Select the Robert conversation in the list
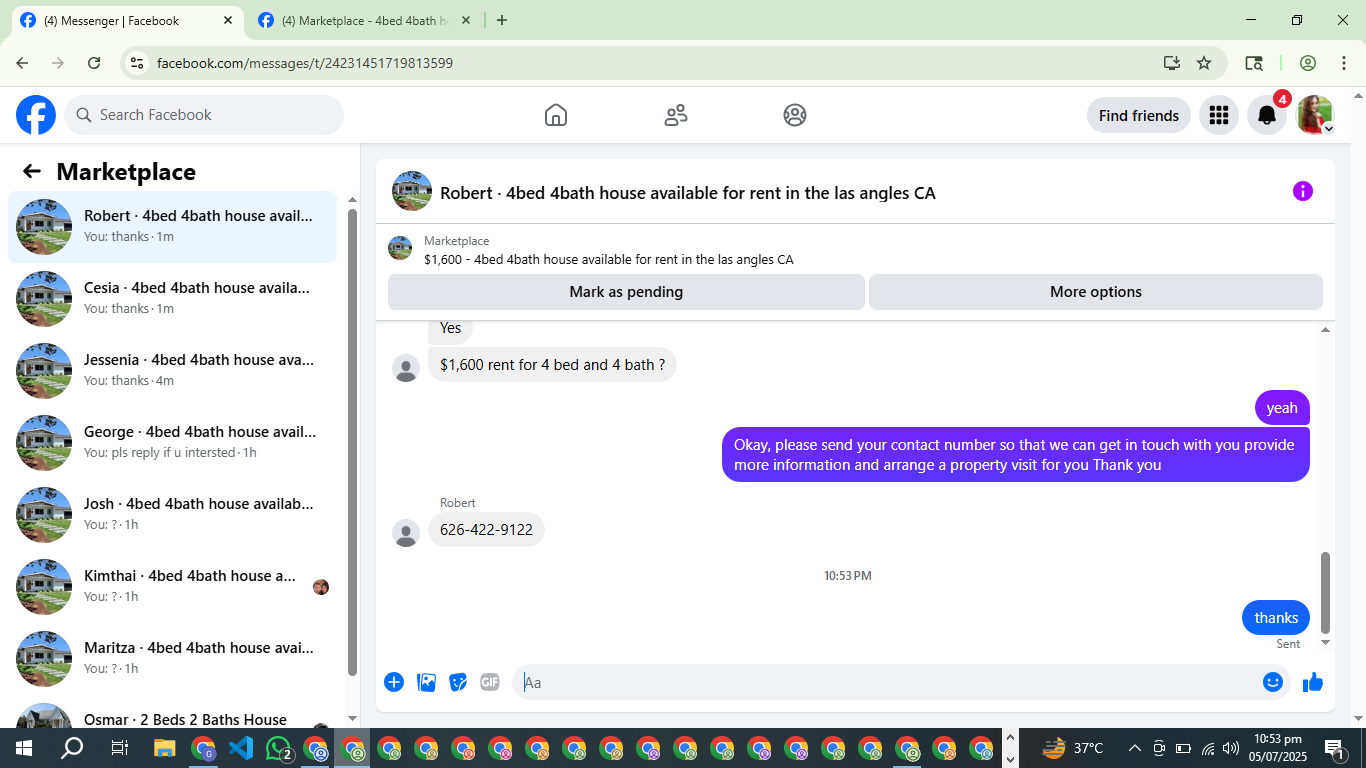Viewport: 1366px width, 768px height. pyautogui.click(x=172, y=227)
